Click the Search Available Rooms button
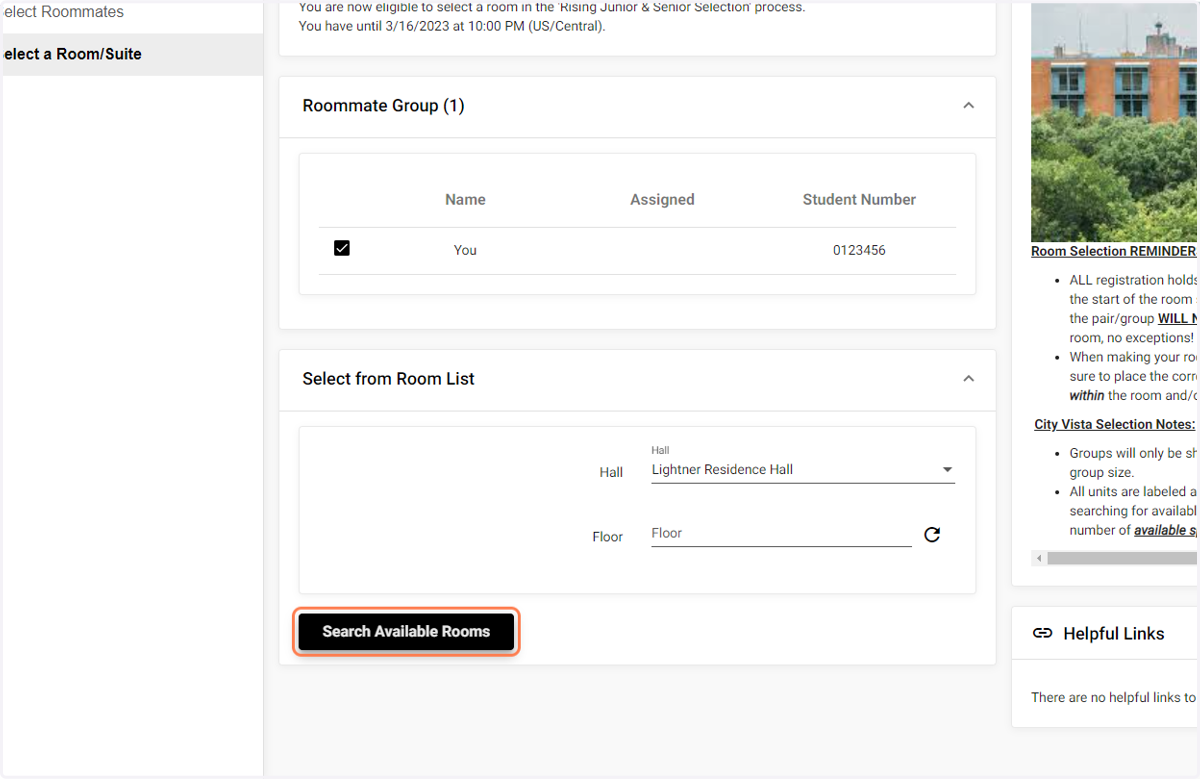This screenshot has height=779, width=1200. [x=406, y=632]
